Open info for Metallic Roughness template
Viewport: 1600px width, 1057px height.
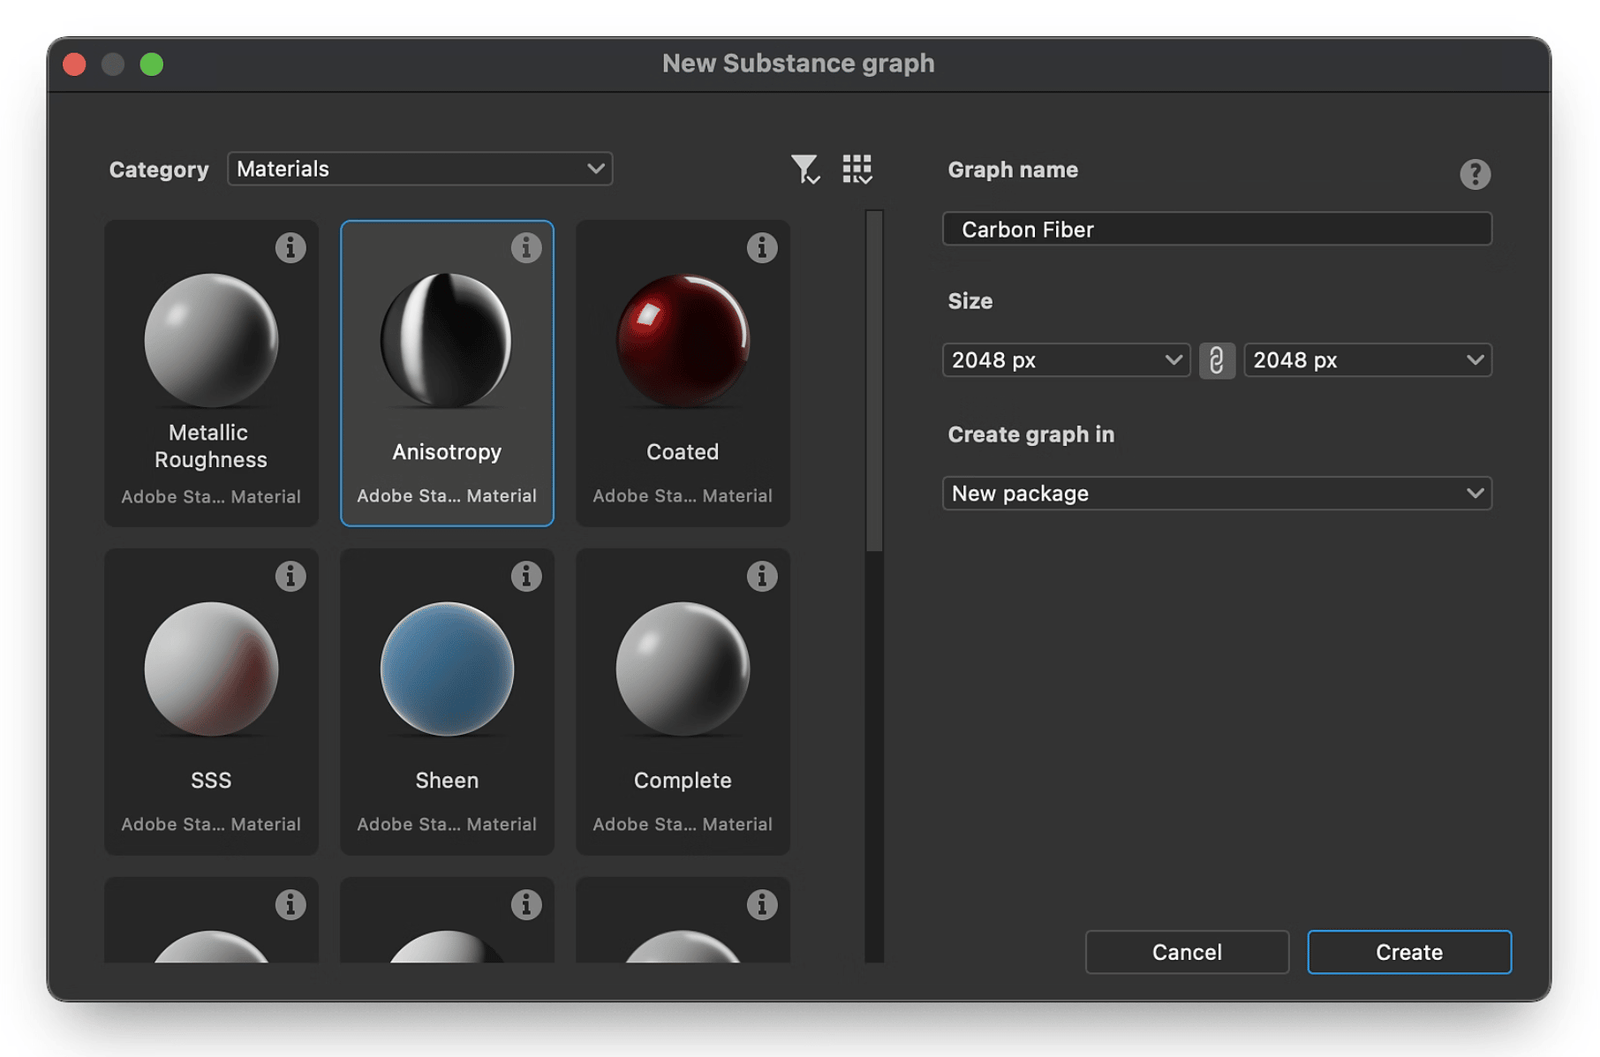tap(290, 247)
